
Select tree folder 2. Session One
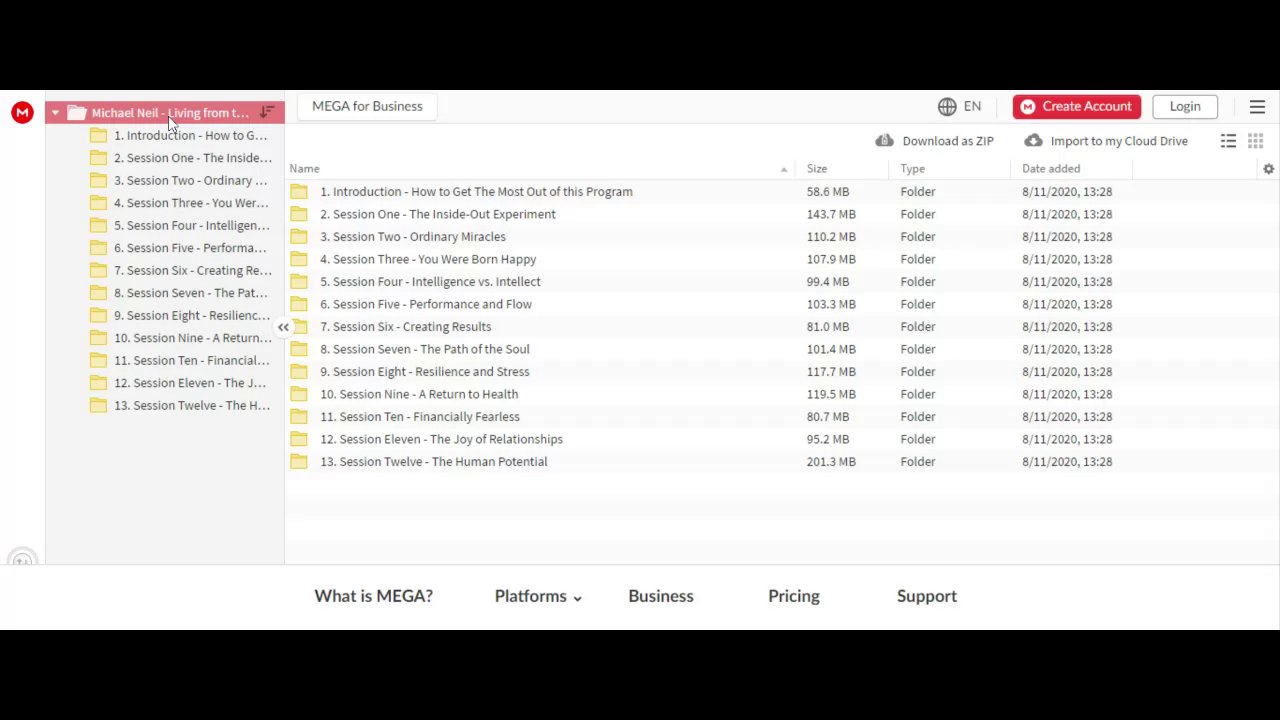[179, 158]
